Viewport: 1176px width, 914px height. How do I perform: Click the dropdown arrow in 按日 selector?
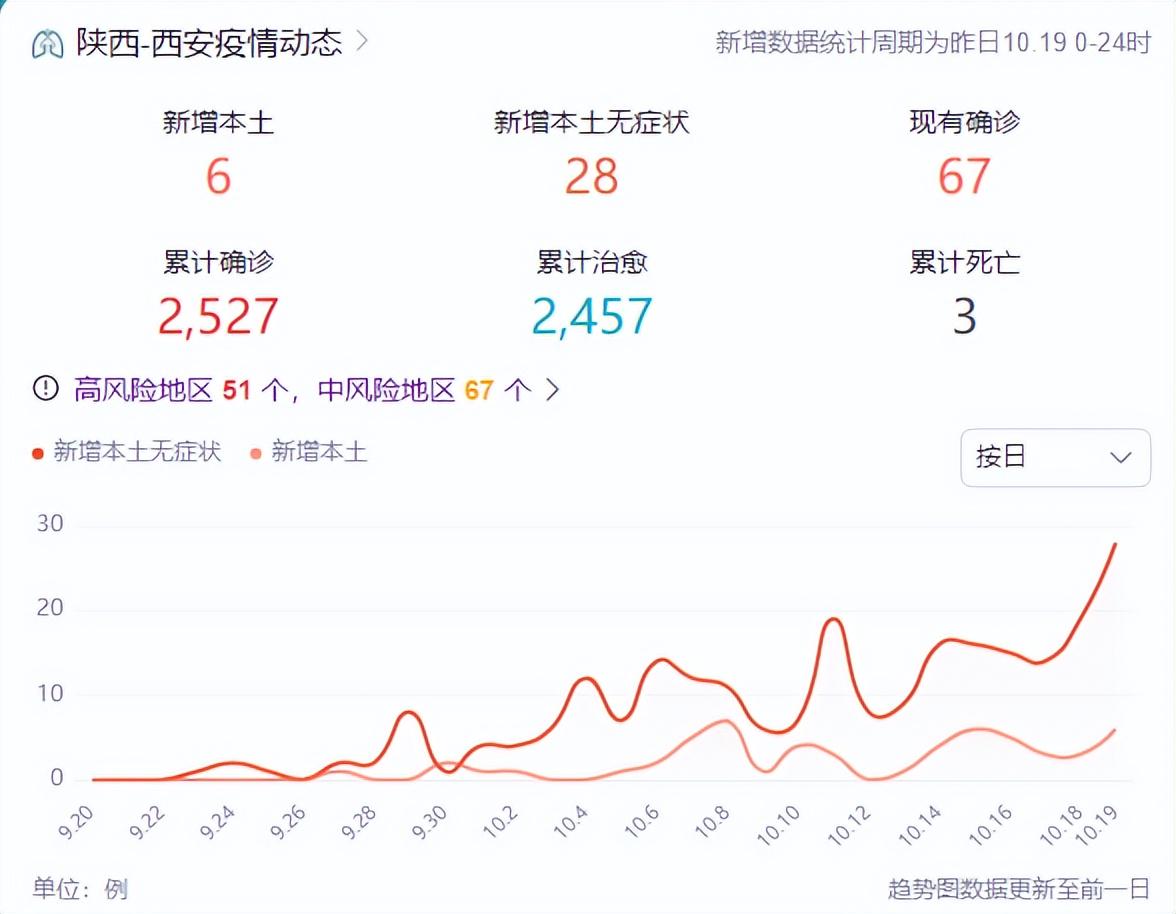pyautogui.click(x=1120, y=457)
